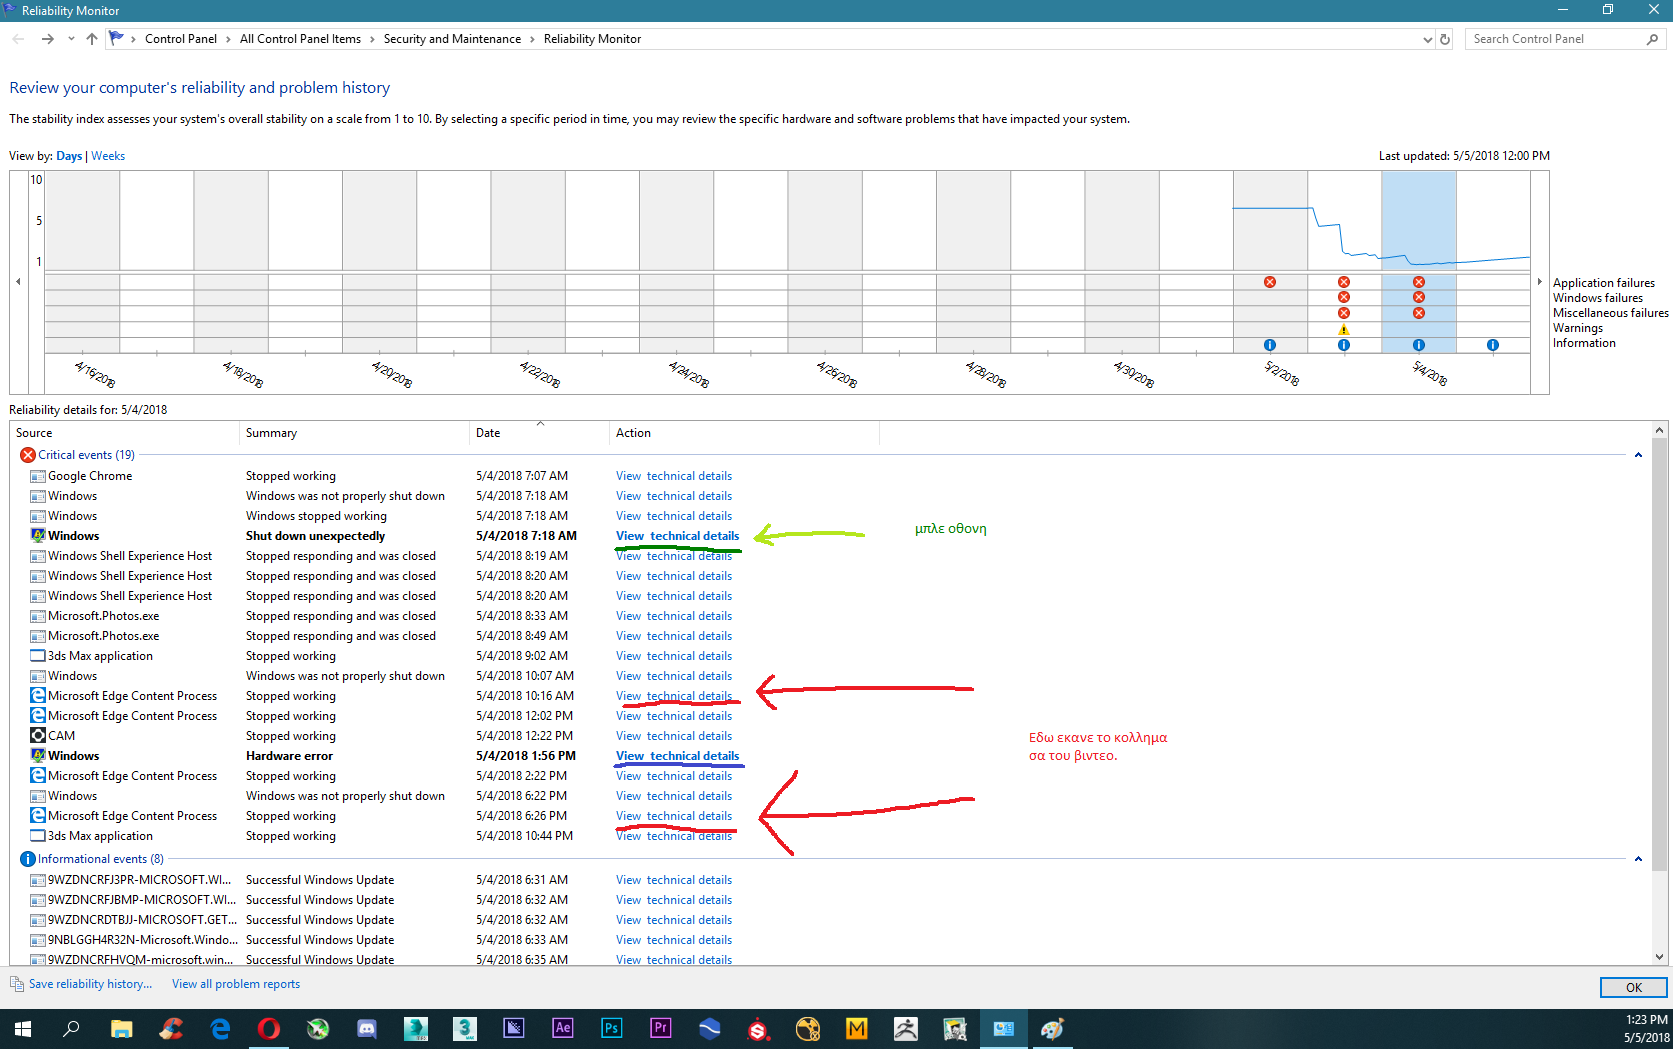The height and width of the screenshot is (1049, 1673).
Task: Collapse the Informational events group
Action: [x=1638, y=859]
